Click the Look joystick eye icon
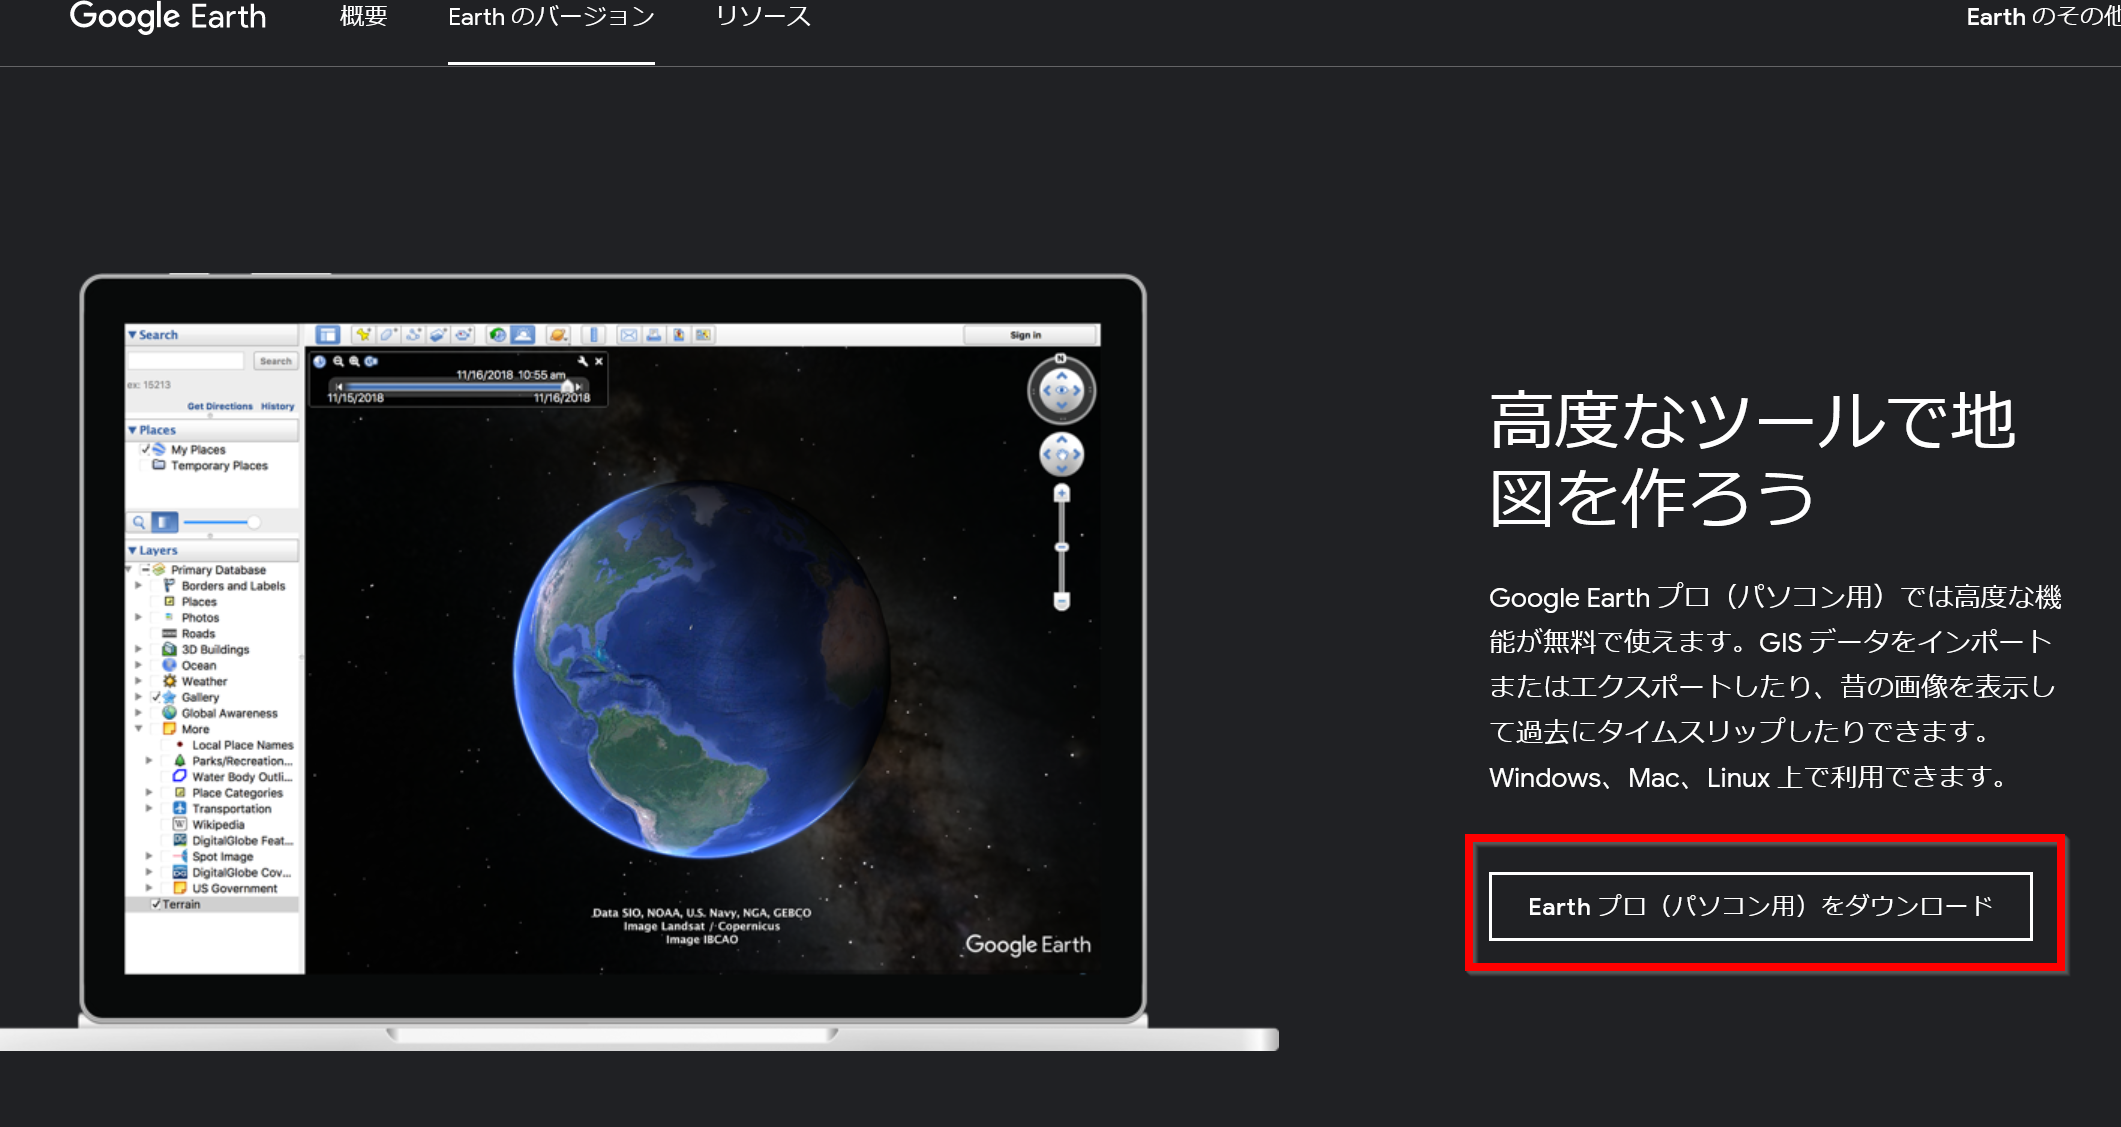Image resolution: width=2121 pixels, height=1127 pixels. (1062, 390)
